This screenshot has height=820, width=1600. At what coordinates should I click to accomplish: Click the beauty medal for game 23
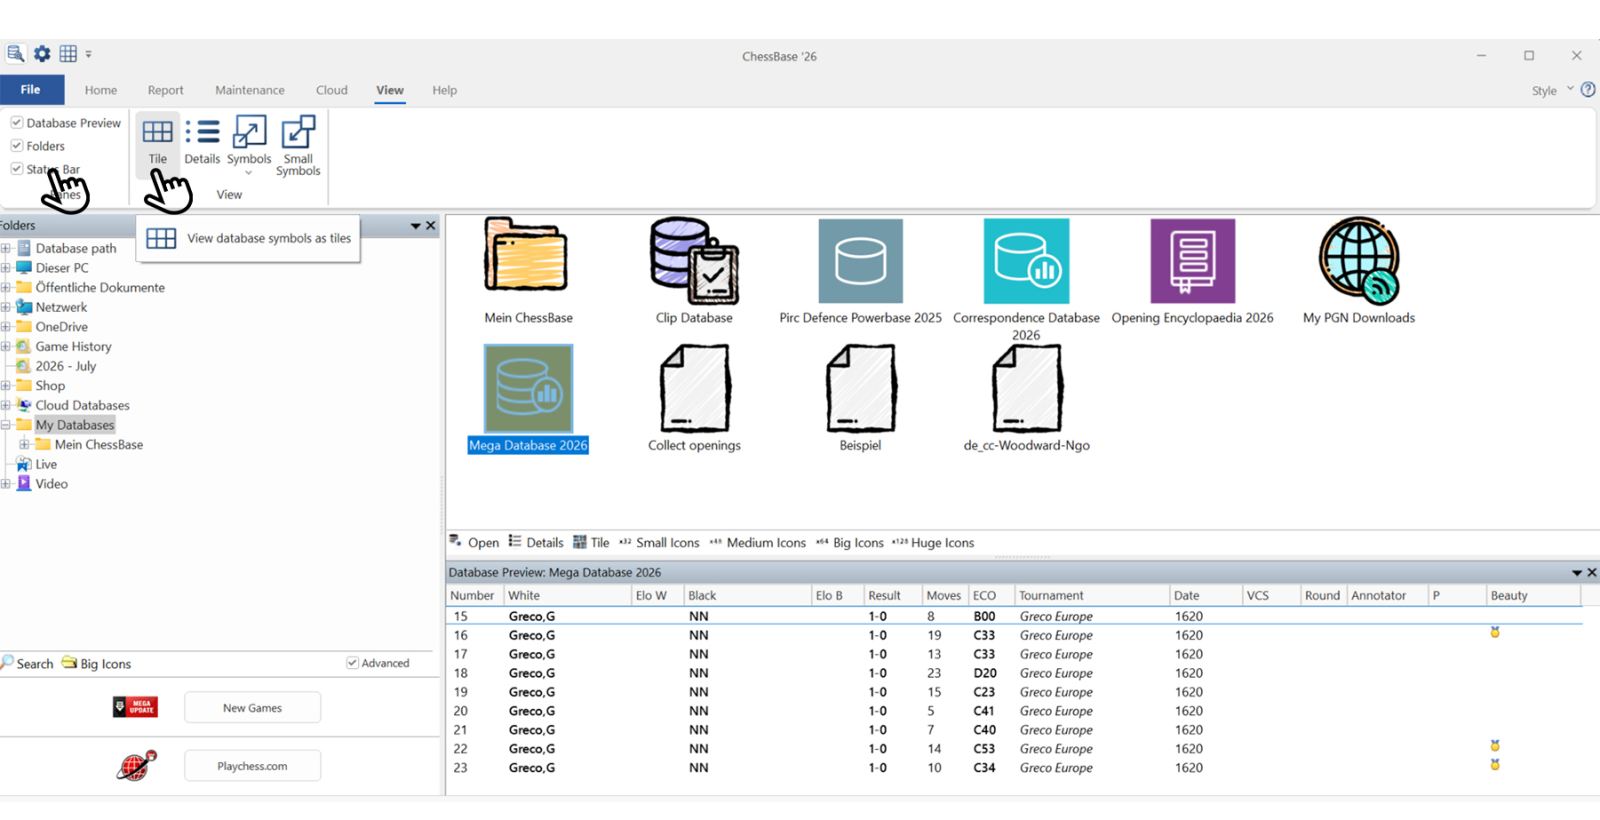1495,765
